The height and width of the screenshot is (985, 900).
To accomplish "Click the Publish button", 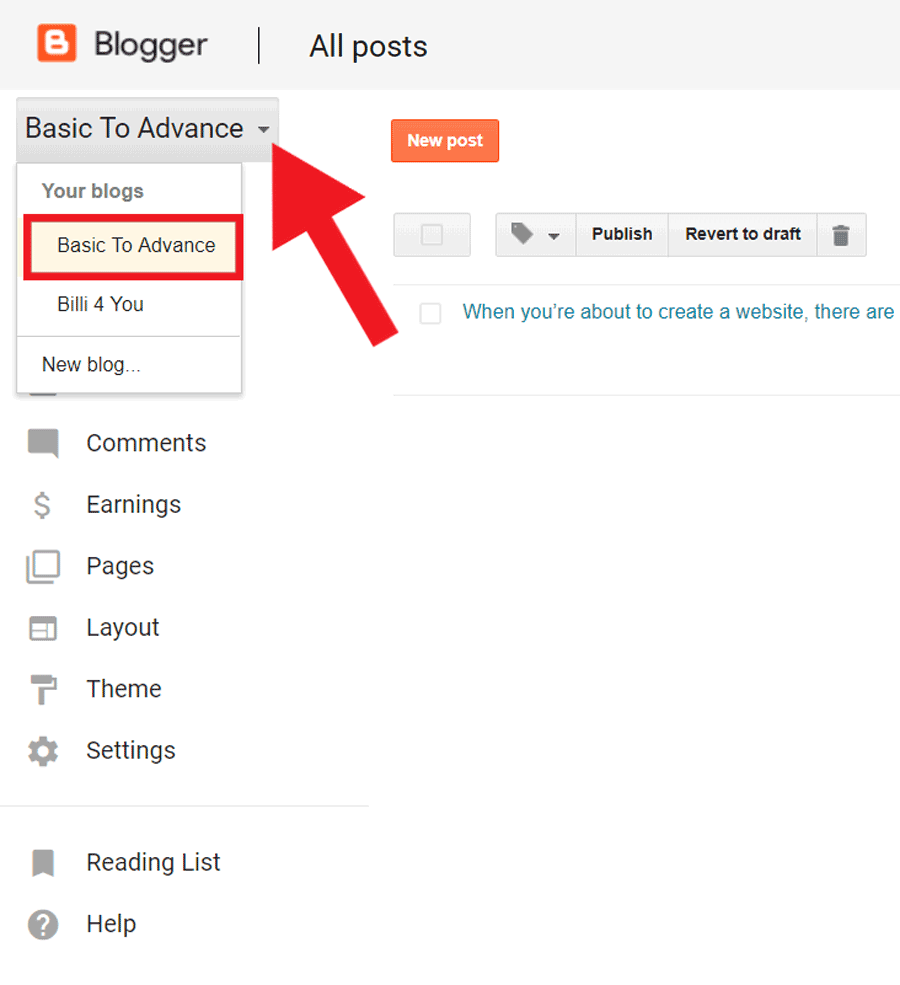I will point(622,234).
